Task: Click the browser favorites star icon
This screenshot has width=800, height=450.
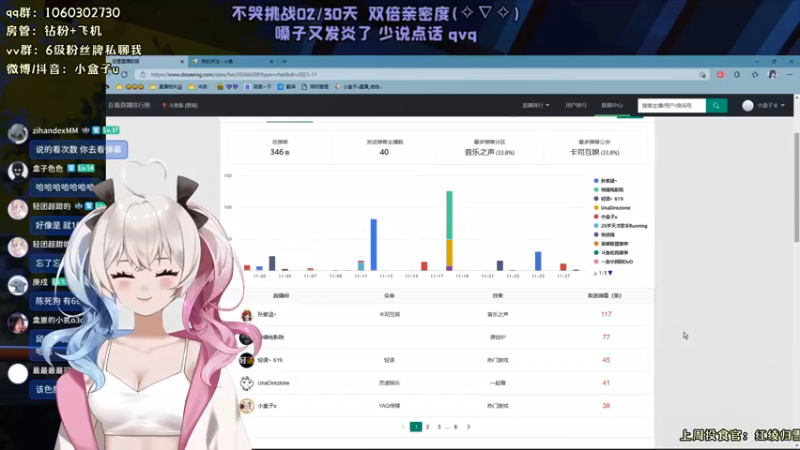Action: (755, 74)
